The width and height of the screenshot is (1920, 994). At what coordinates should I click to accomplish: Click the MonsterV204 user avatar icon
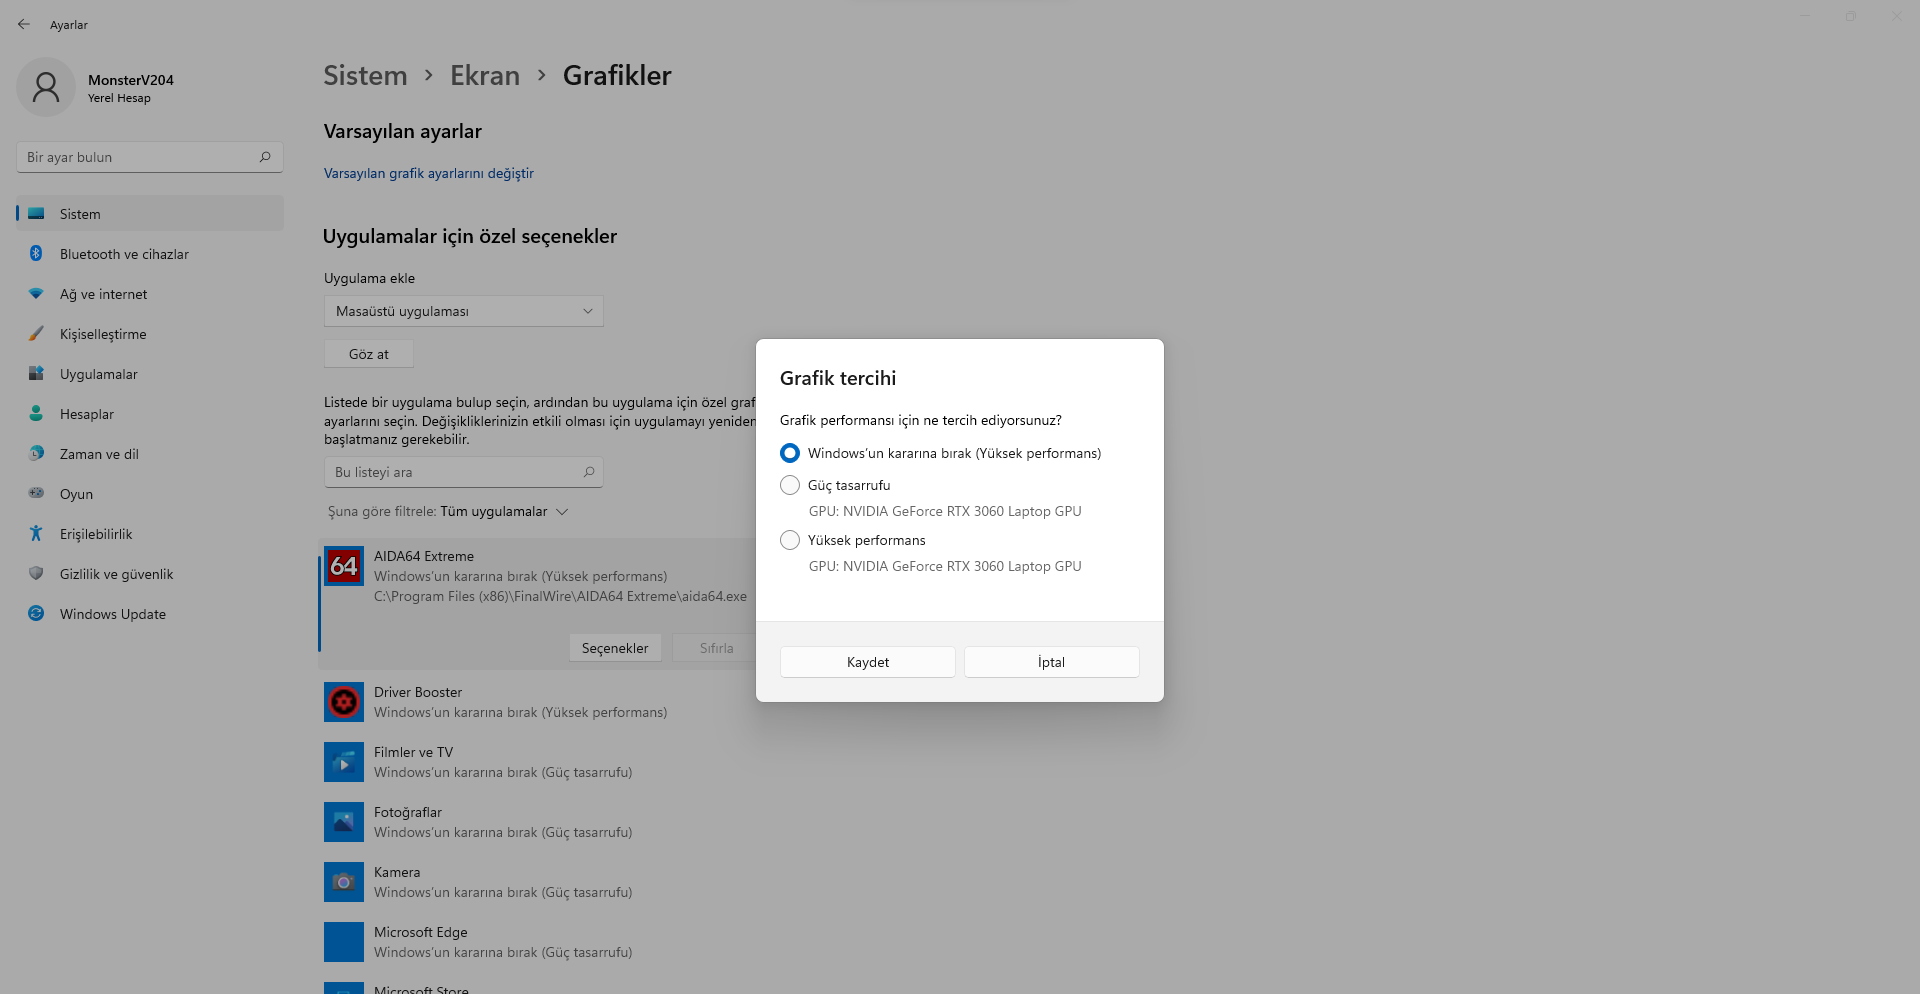click(46, 87)
